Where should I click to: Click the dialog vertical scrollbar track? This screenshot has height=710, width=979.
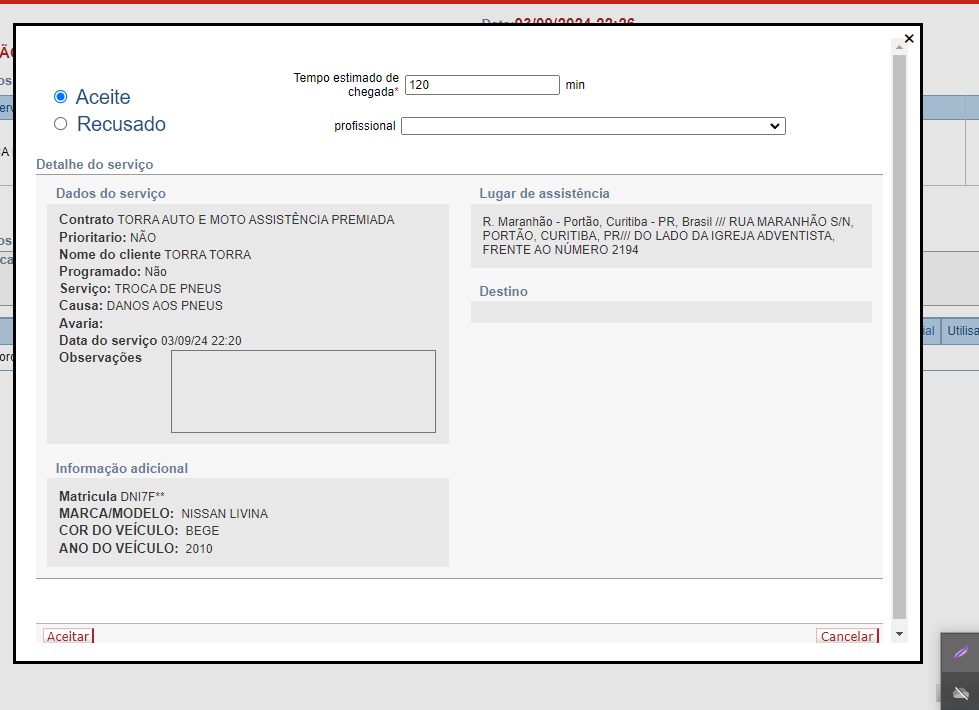[x=899, y=337]
